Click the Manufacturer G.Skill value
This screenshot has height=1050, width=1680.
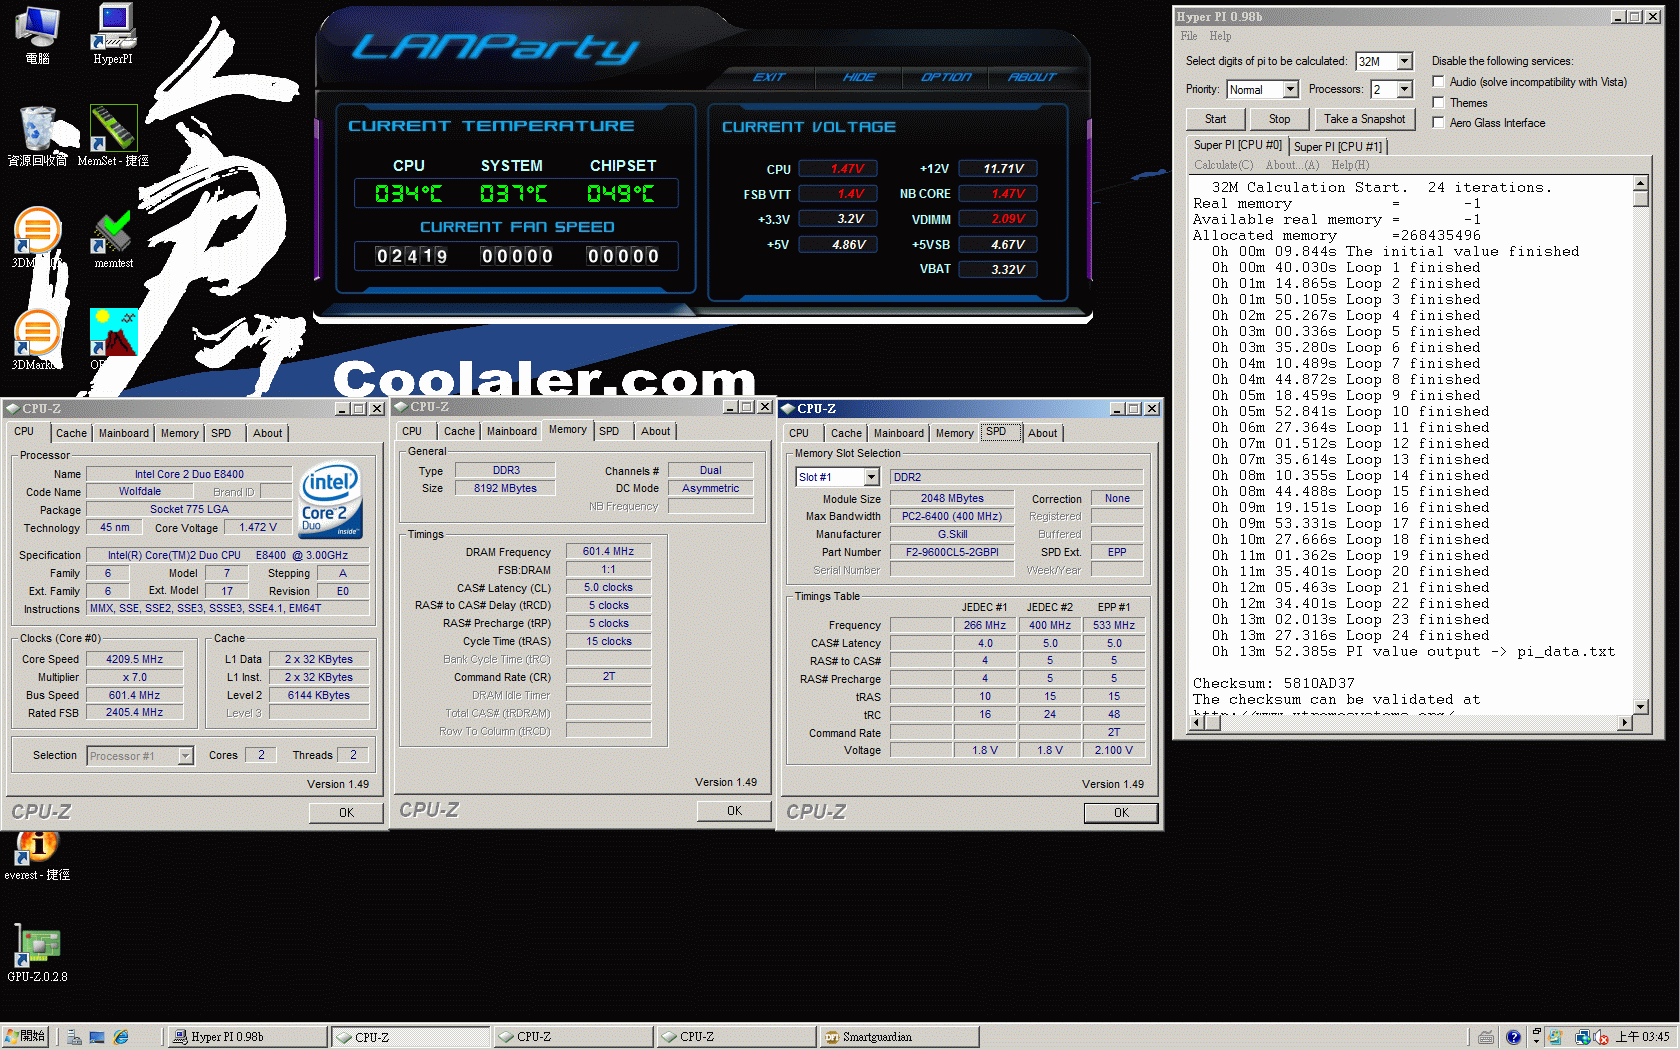point(952,534)
